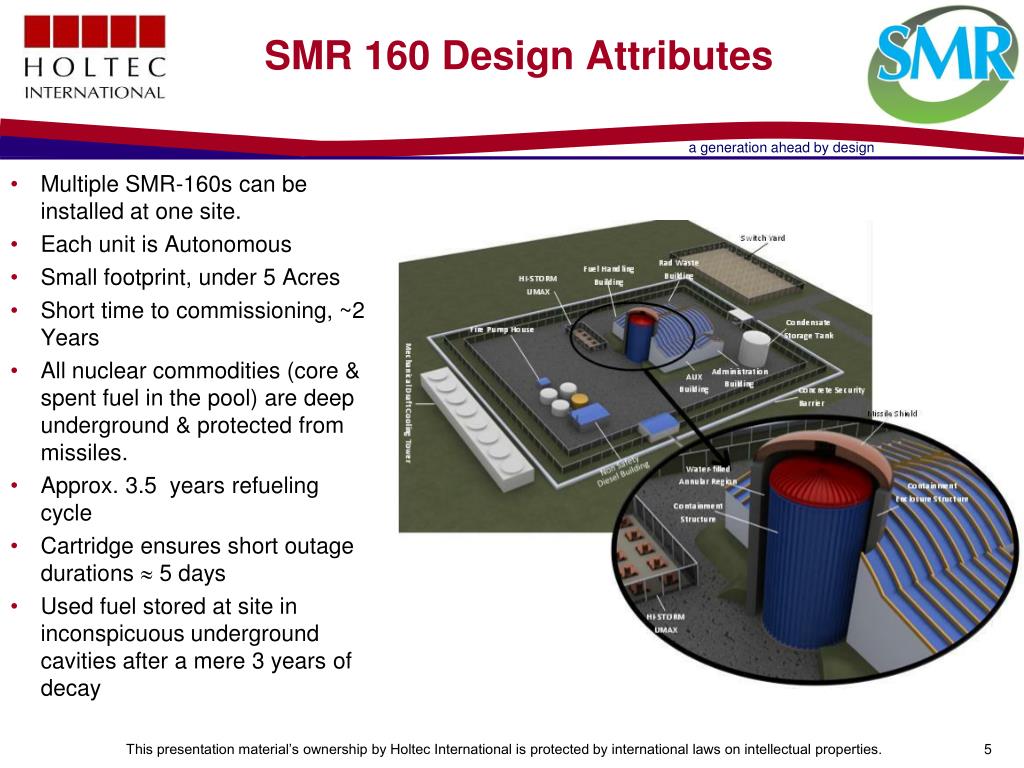Click the upper 'HI-STORM UMAX' label
This screenshot has height=768, width=1024.
(538, 285)
